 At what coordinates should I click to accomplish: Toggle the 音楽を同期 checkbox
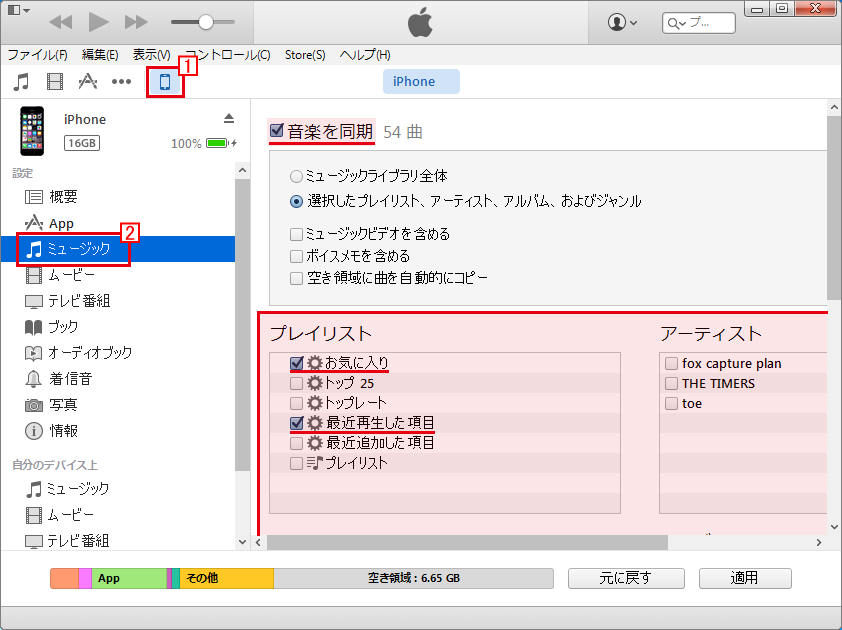point(277,131)
